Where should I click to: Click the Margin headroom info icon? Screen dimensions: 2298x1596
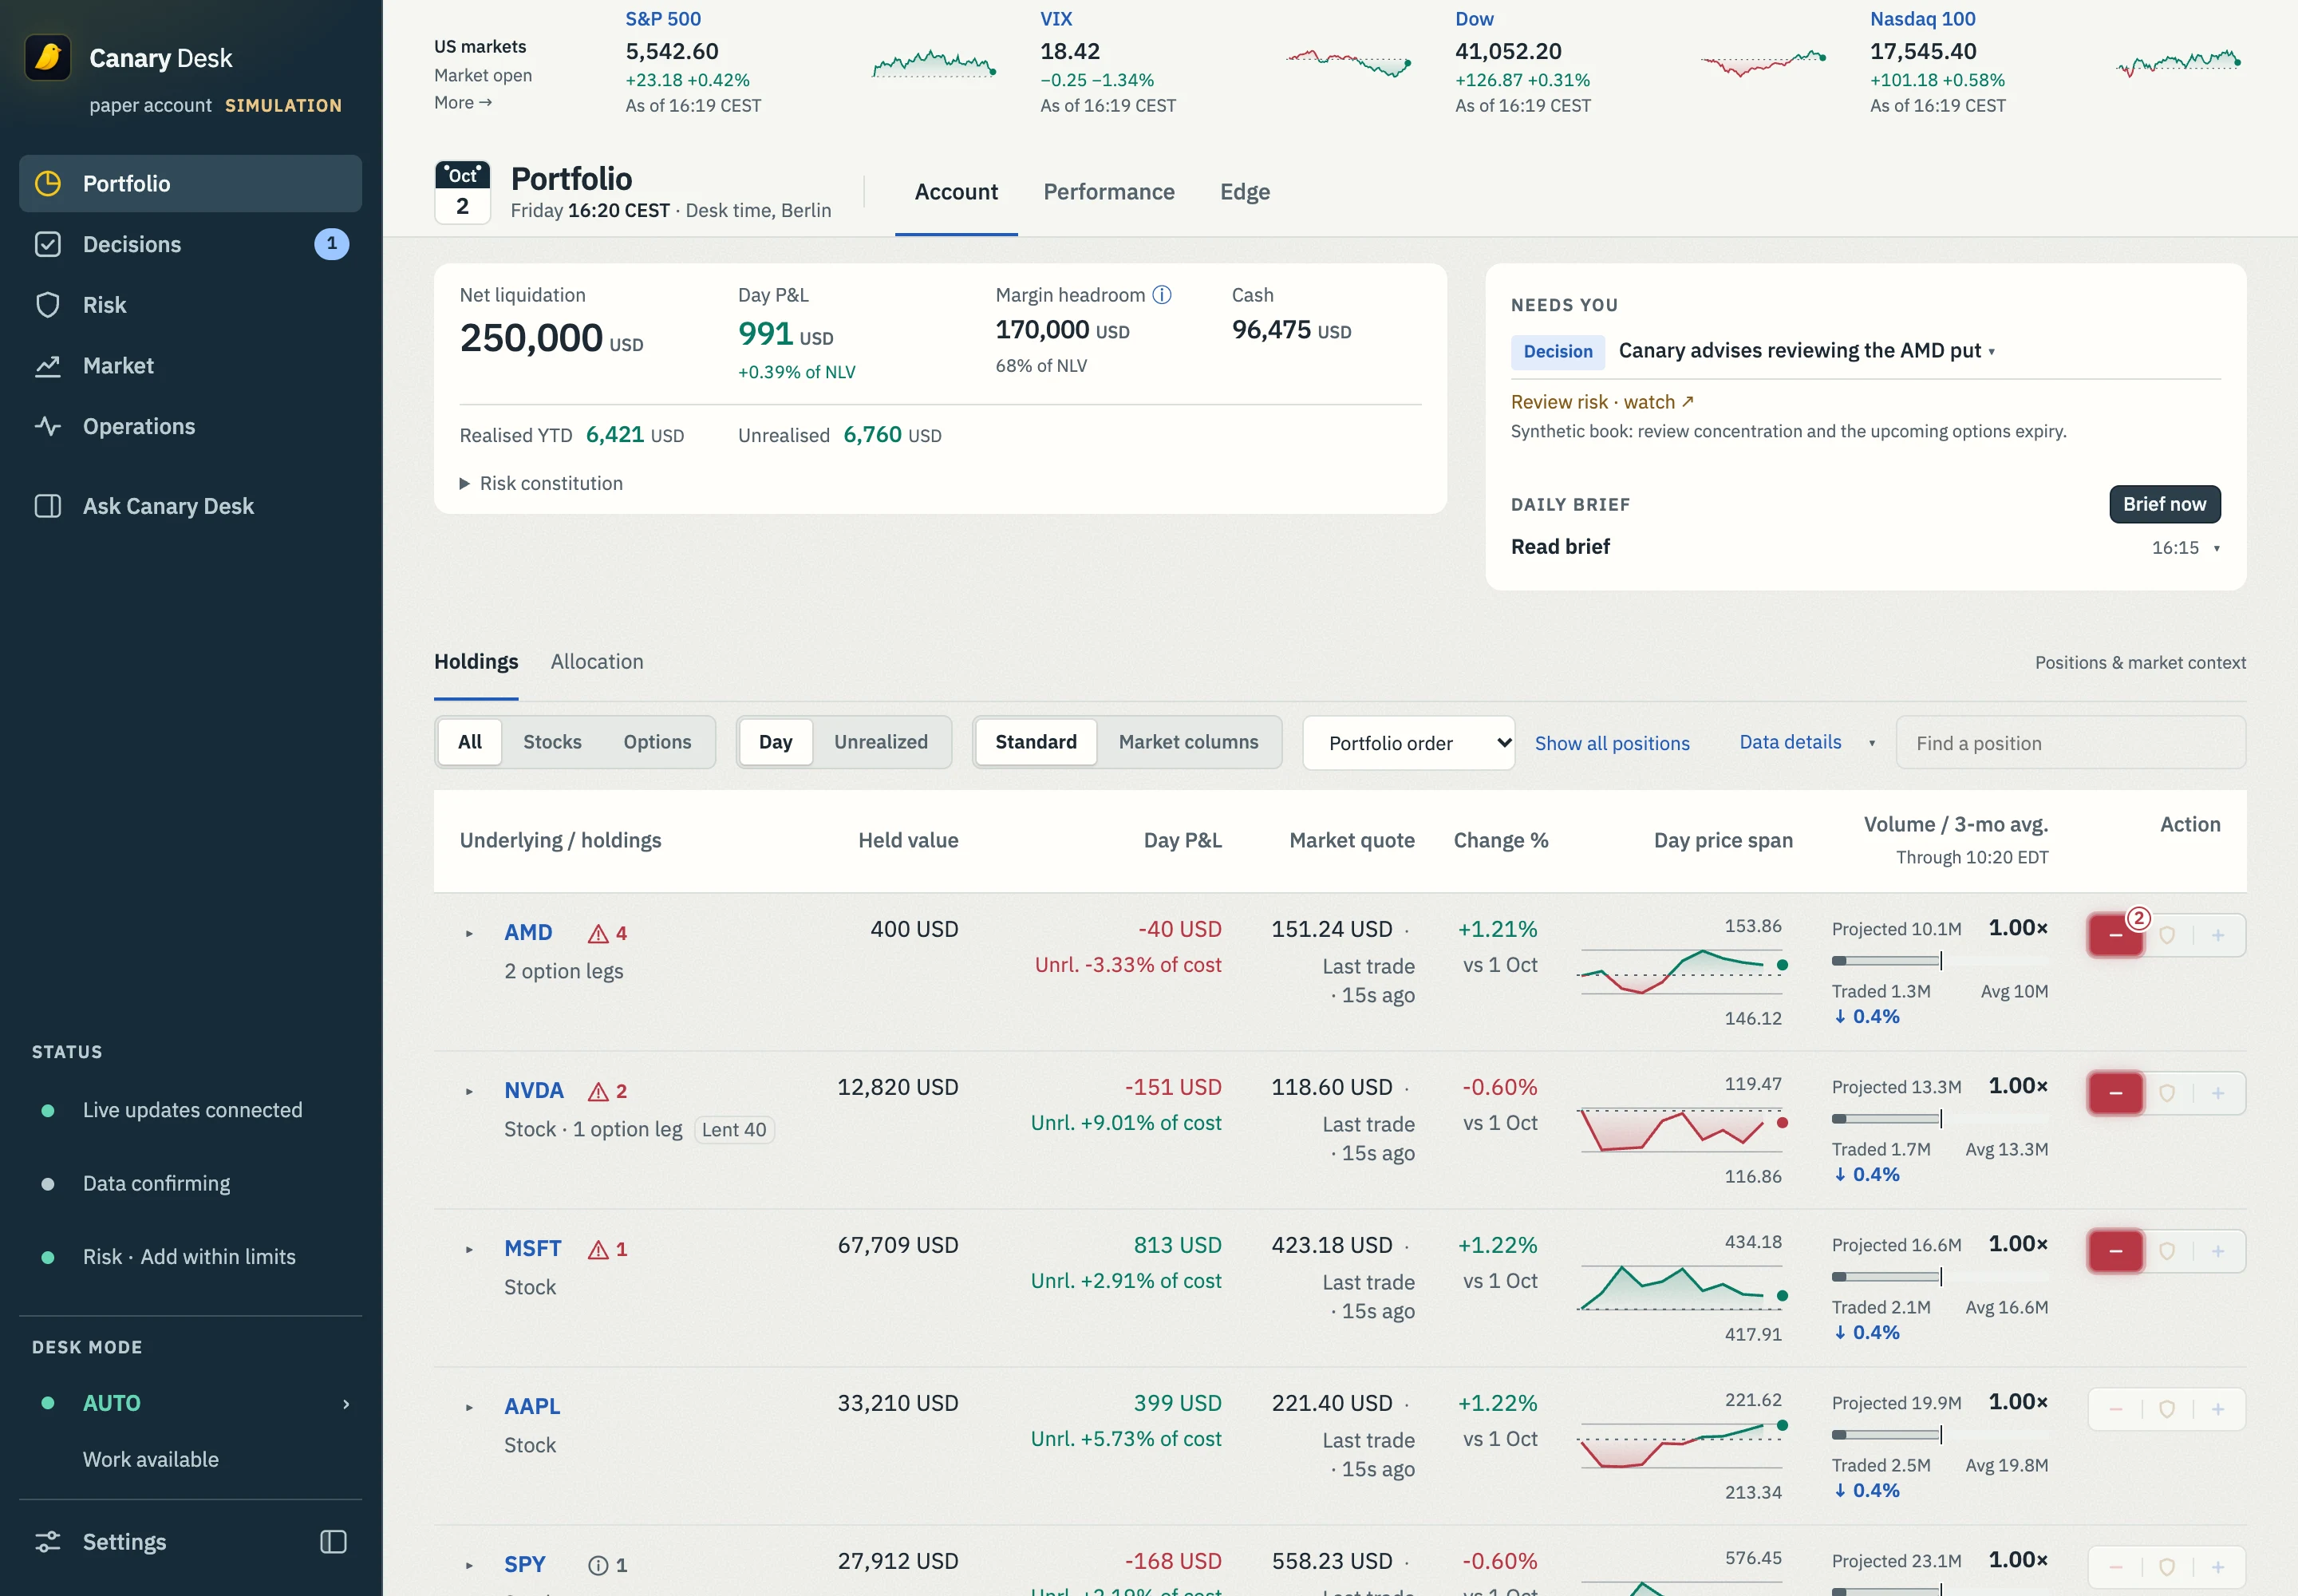point(1161,295)
